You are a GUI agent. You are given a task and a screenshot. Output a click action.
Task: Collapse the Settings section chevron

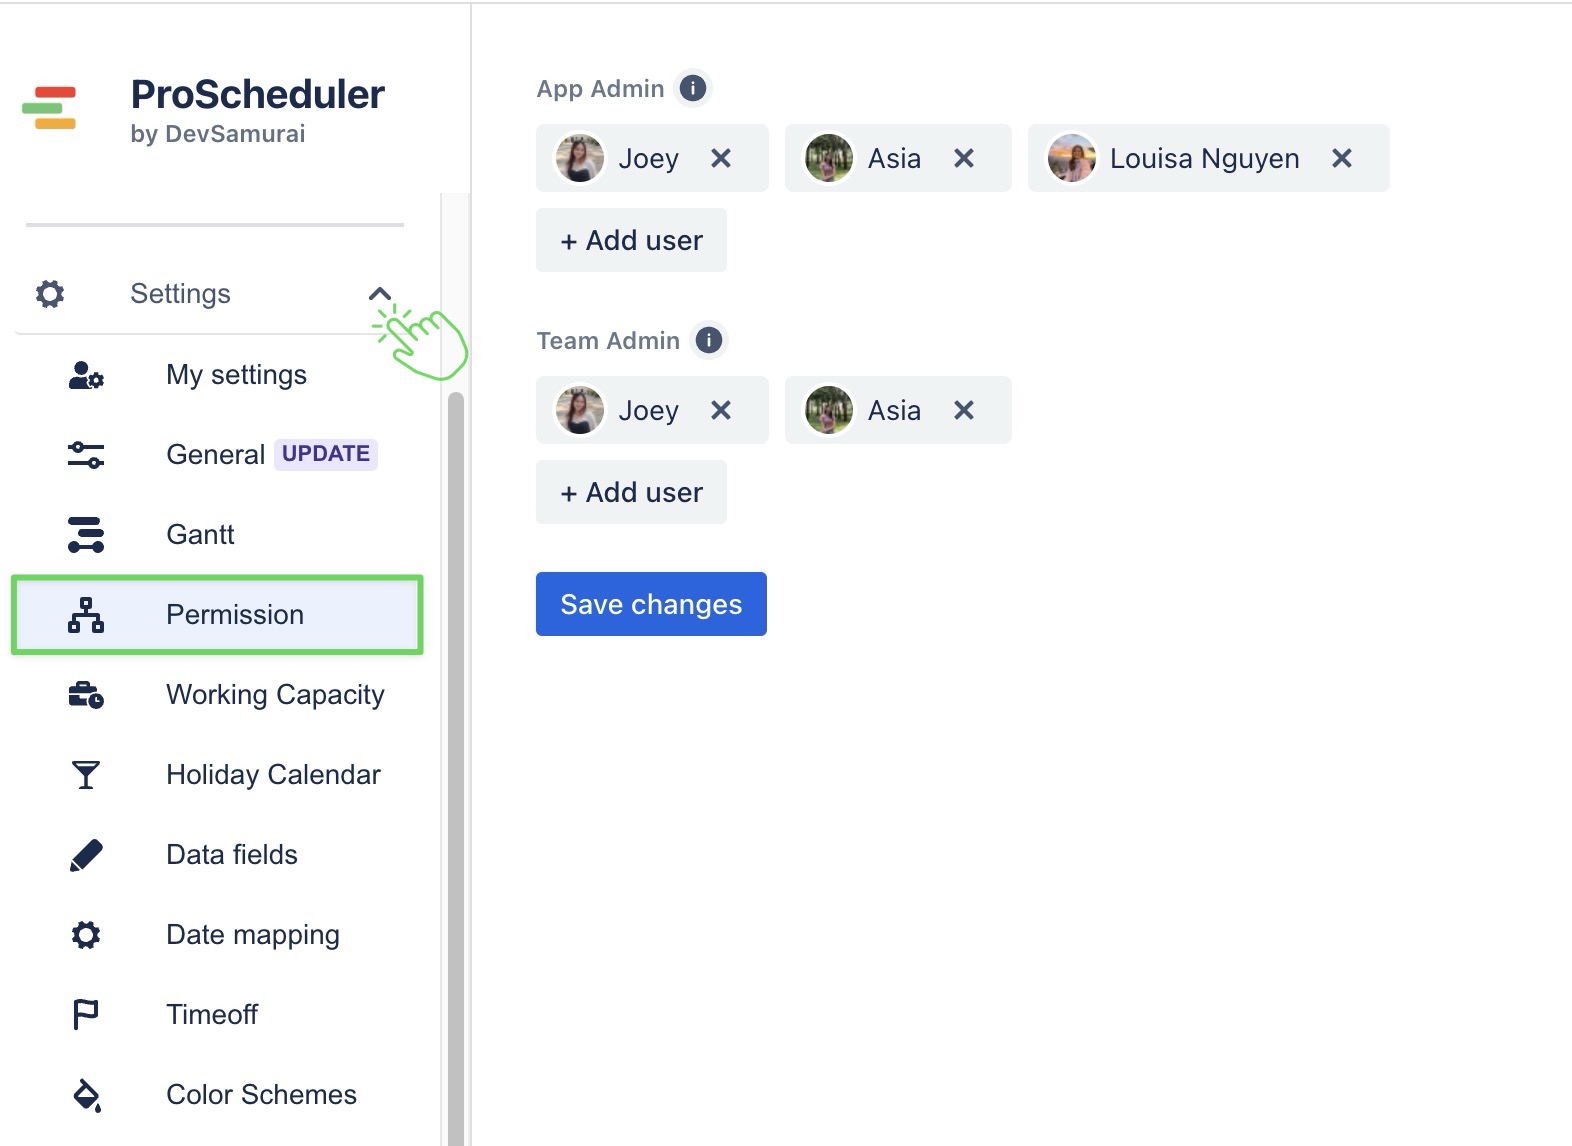379,294
